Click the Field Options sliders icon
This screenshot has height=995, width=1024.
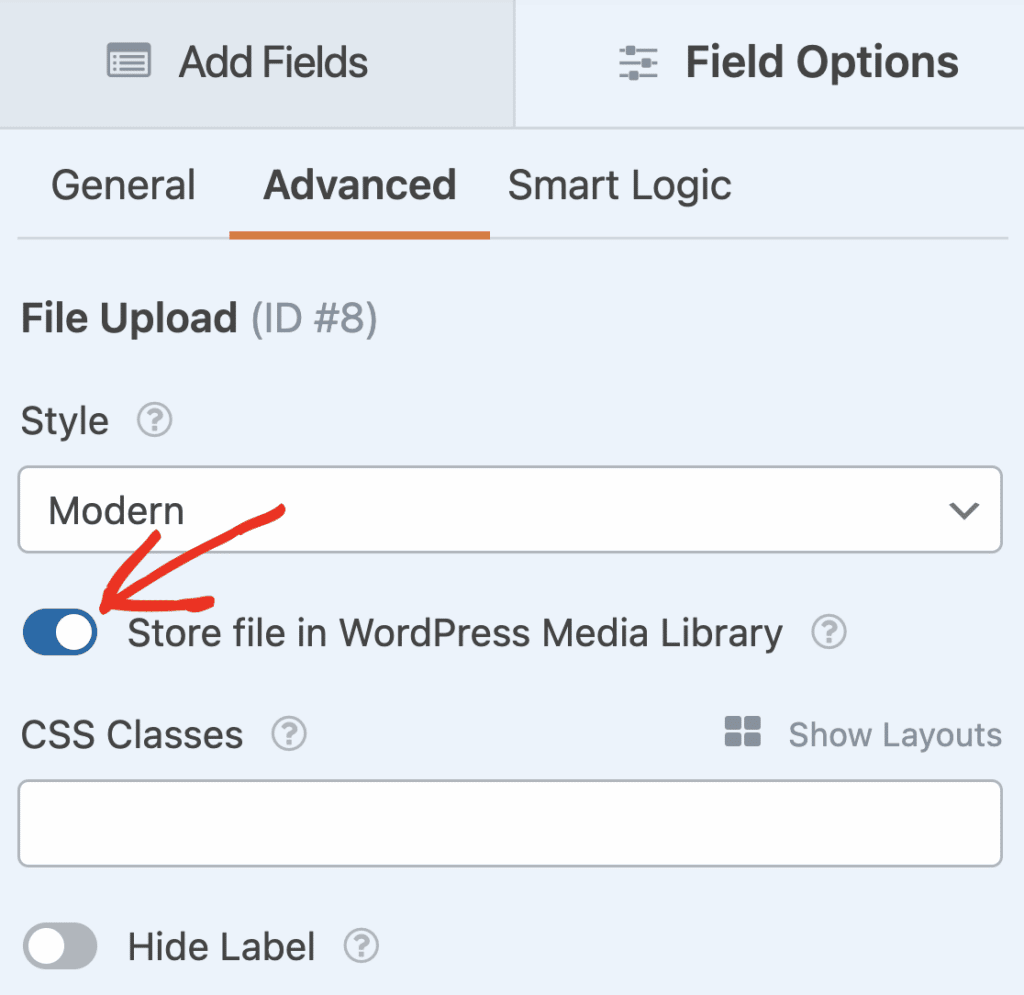[638, 62]
